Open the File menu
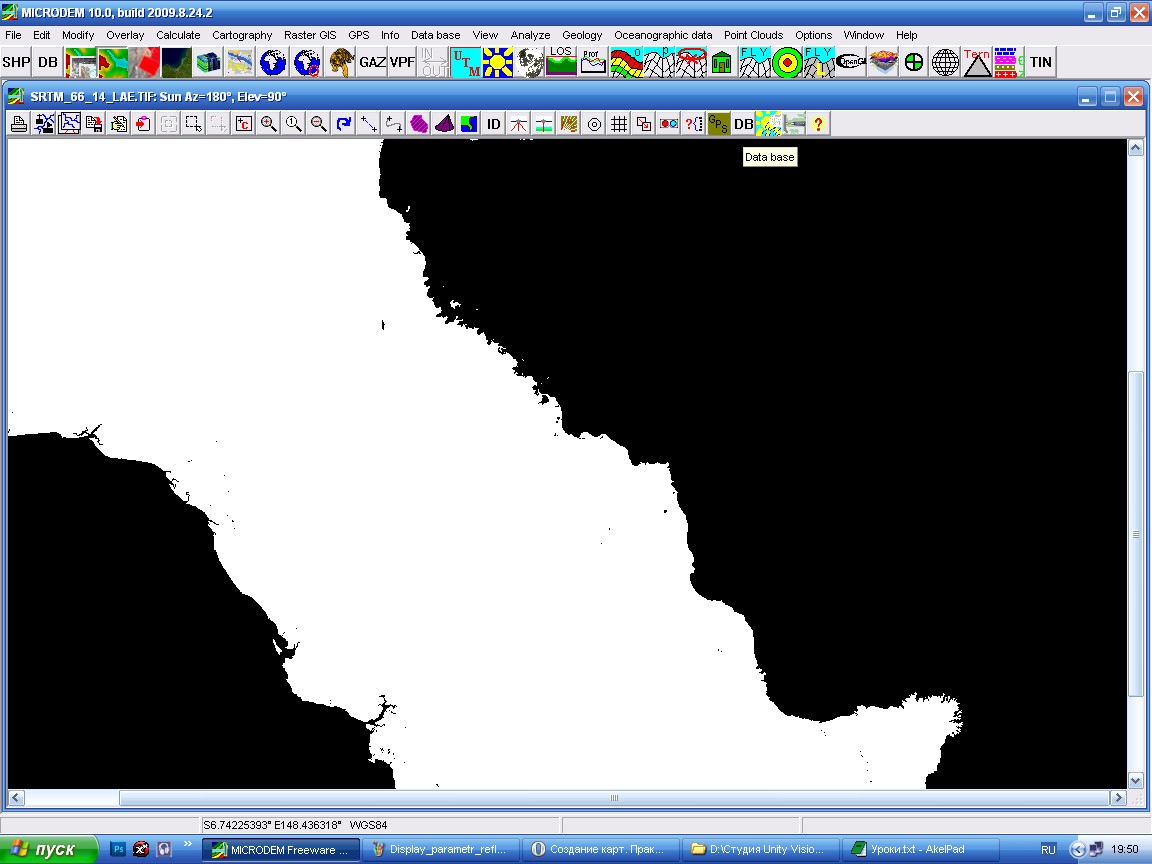 pos(13,35)
